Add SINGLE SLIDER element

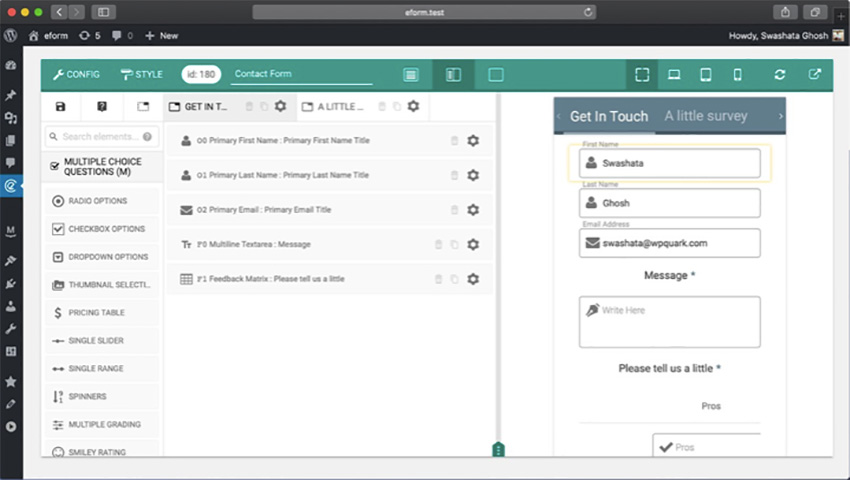coord(102,341)
